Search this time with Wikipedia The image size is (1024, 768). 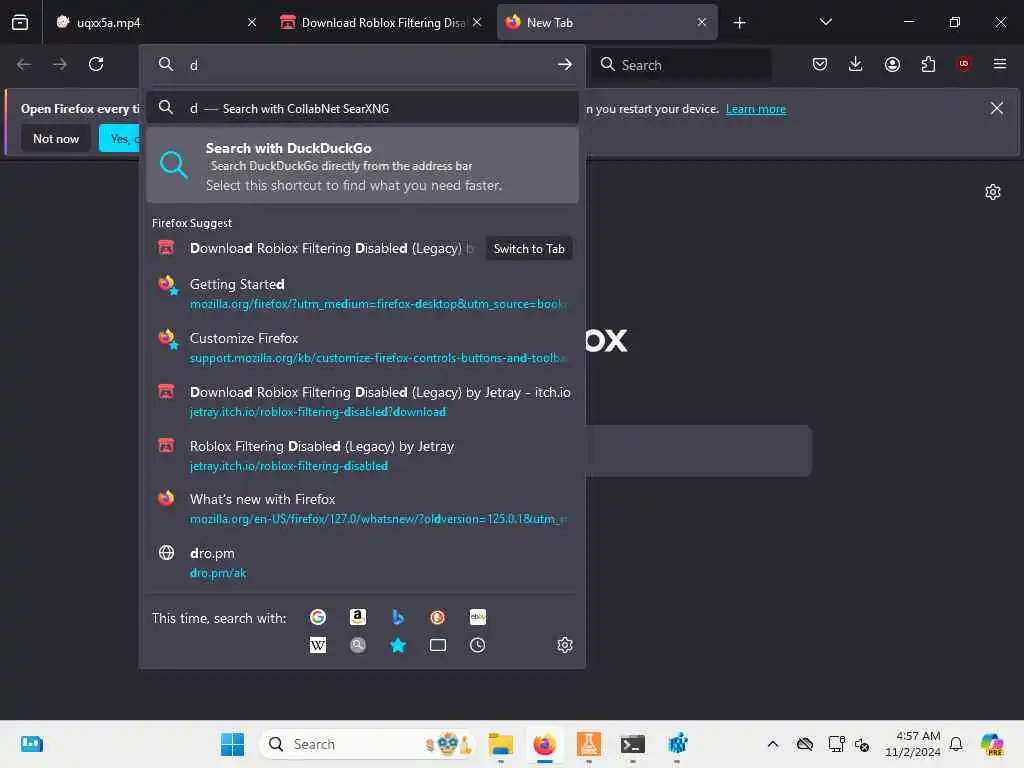318,645
